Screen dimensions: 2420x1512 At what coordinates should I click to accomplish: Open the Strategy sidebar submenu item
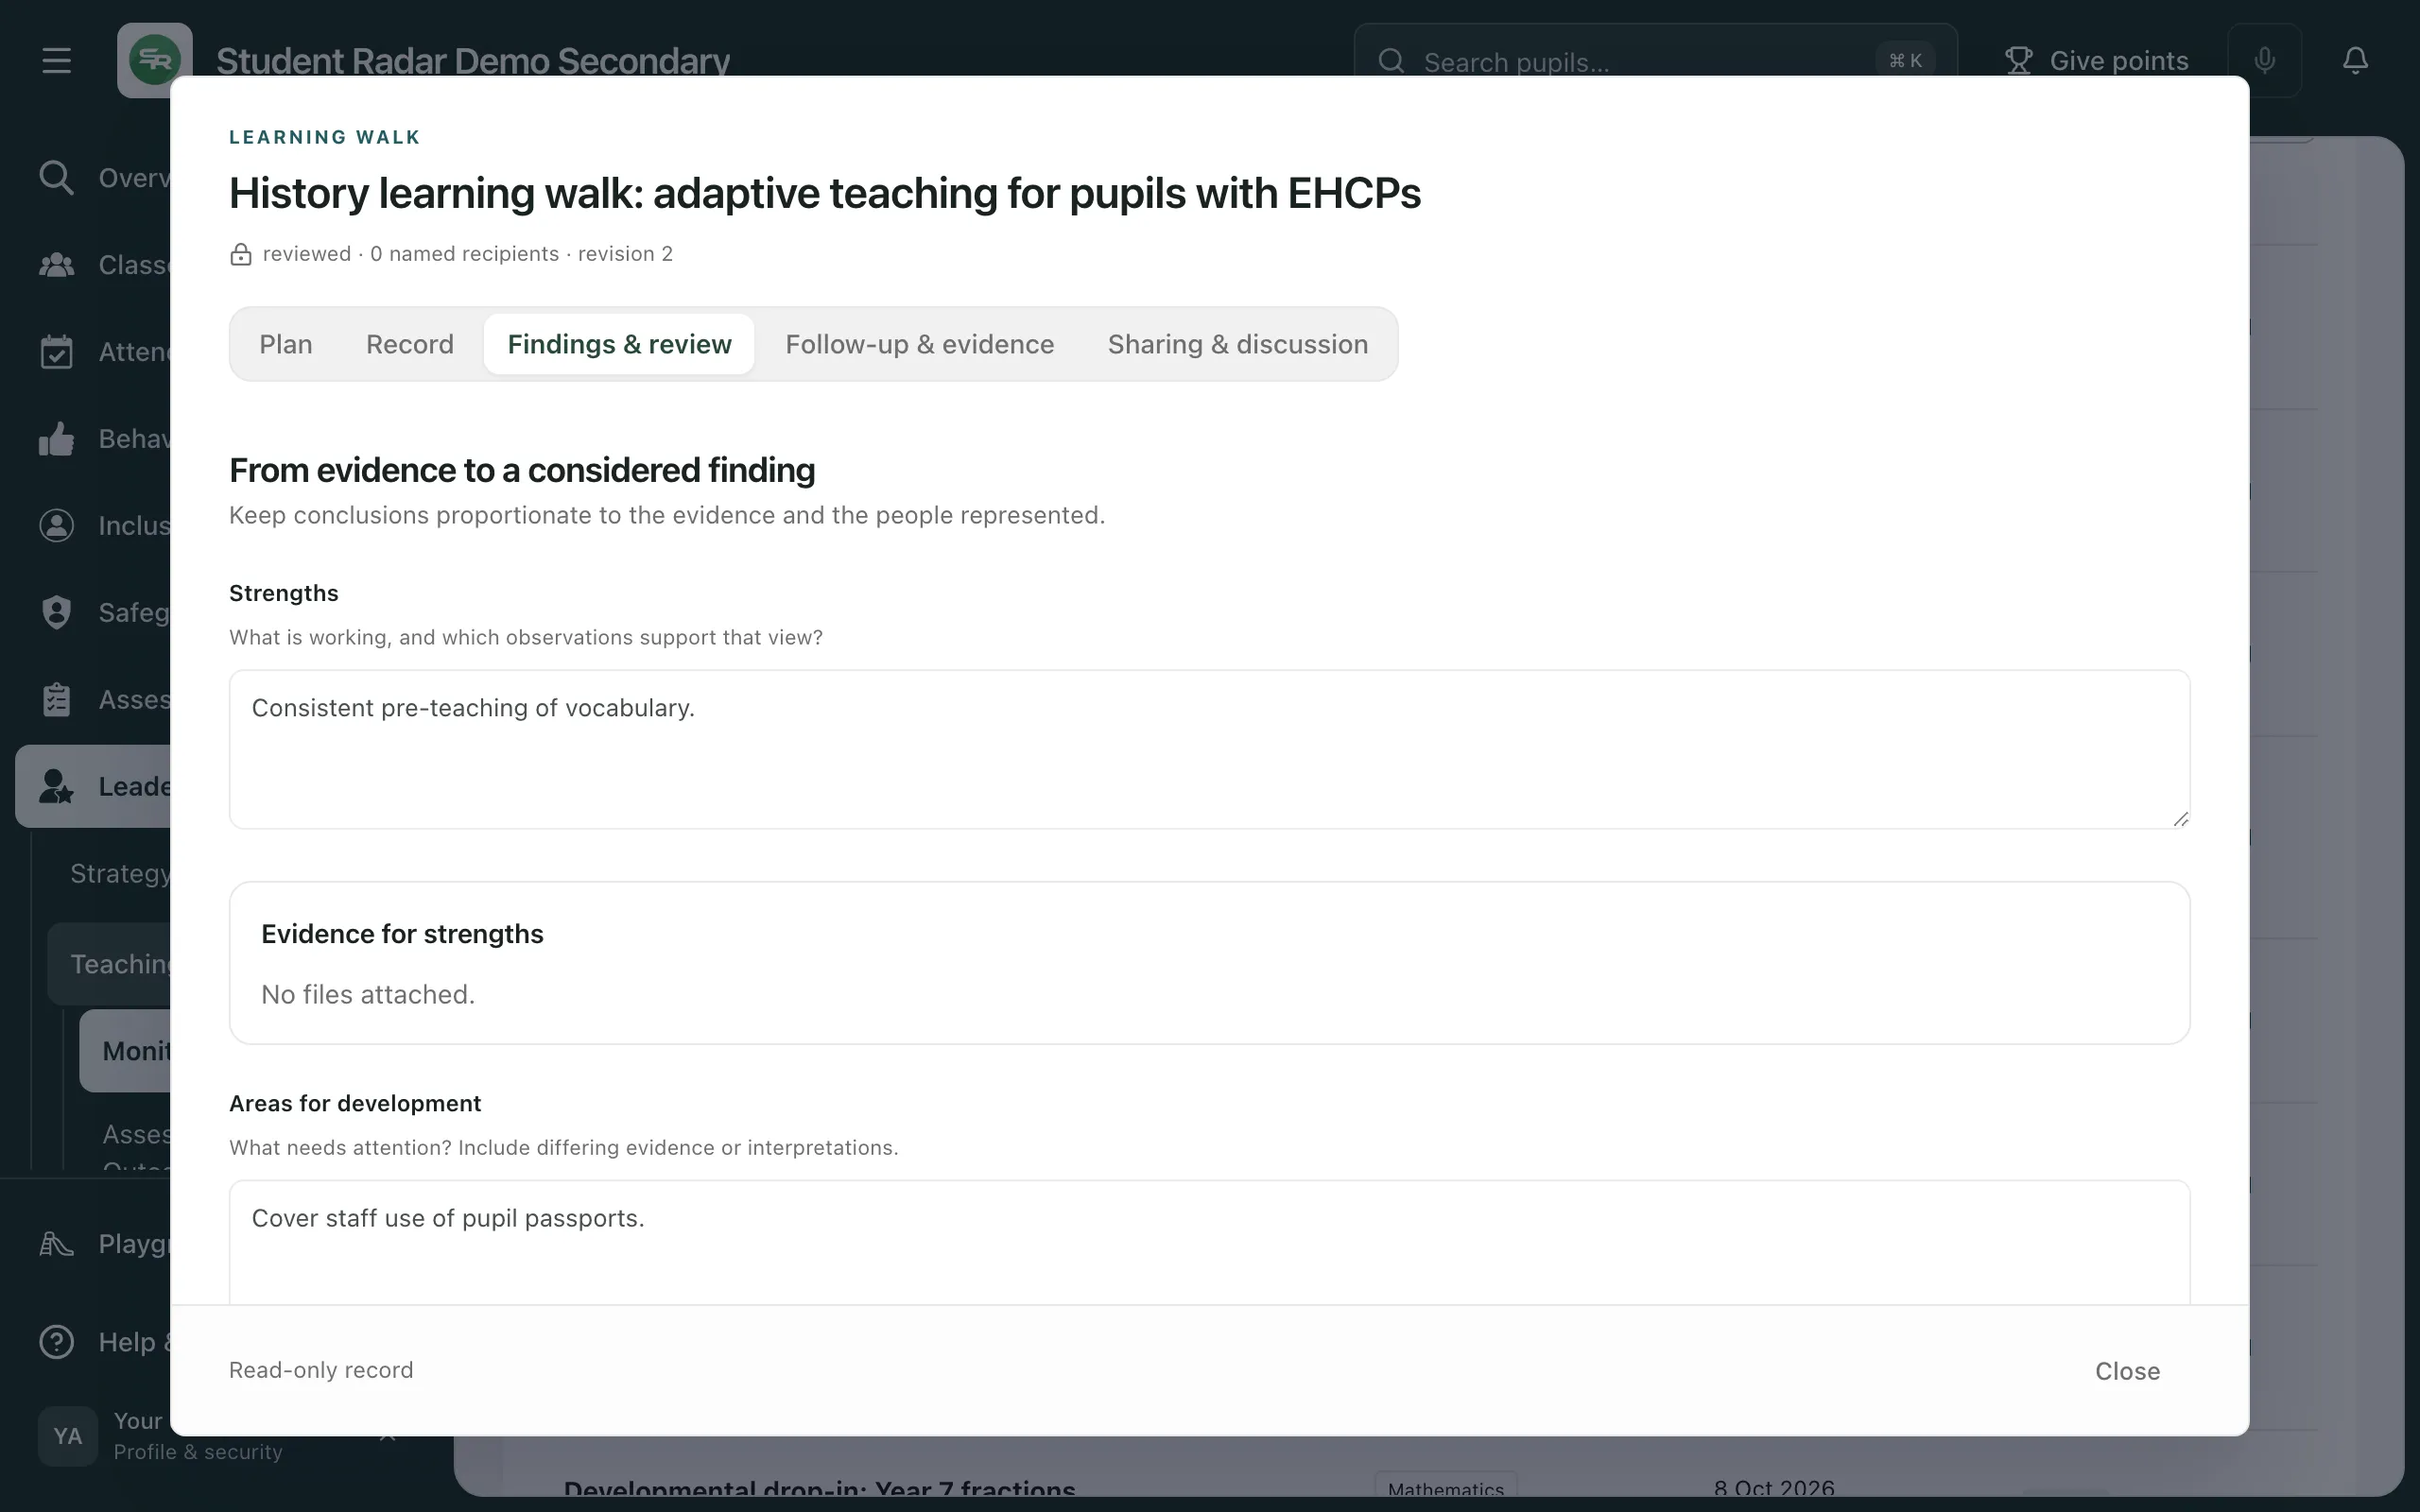[120, 874]
